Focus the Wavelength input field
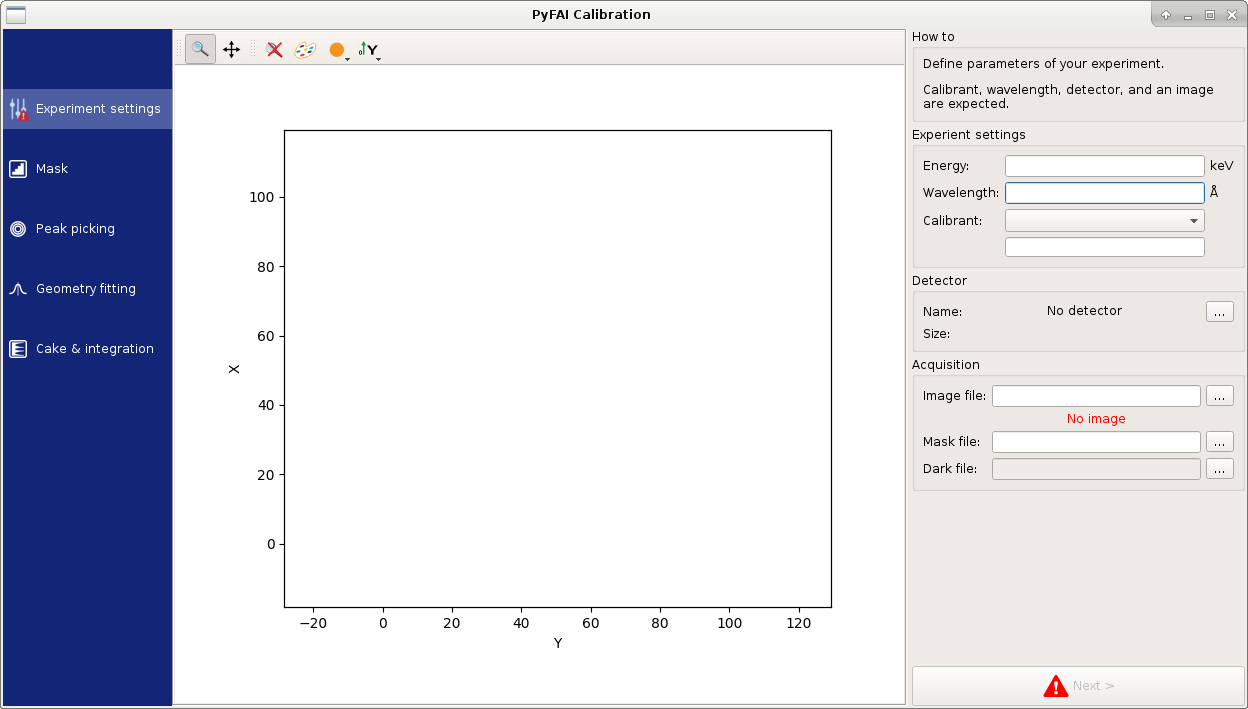Screen dimensions: 1248x709 click(x=1104, y=193)
